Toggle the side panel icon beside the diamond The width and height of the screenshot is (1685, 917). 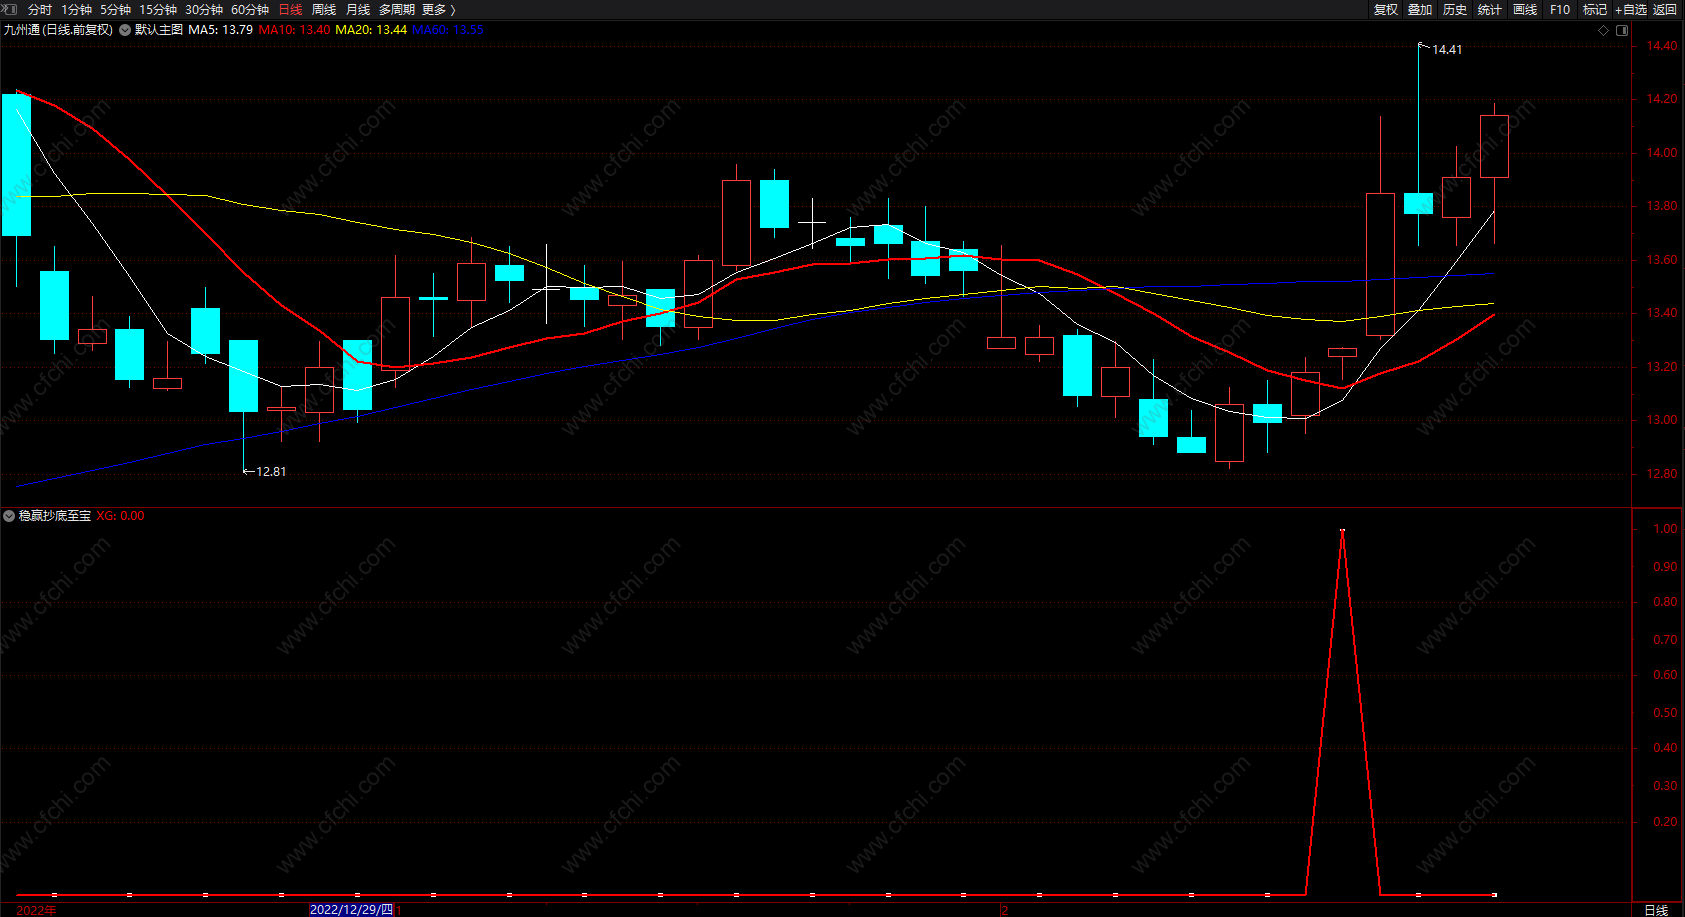point(1622,30)
